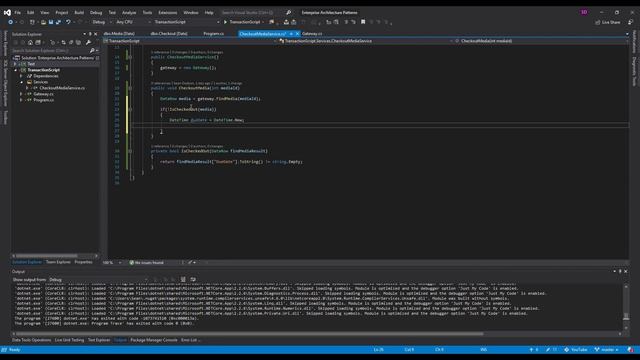Click Solution Explorer Collapse All icon
Viewport: 640px width, 360px height.
(x=71, y=42)
